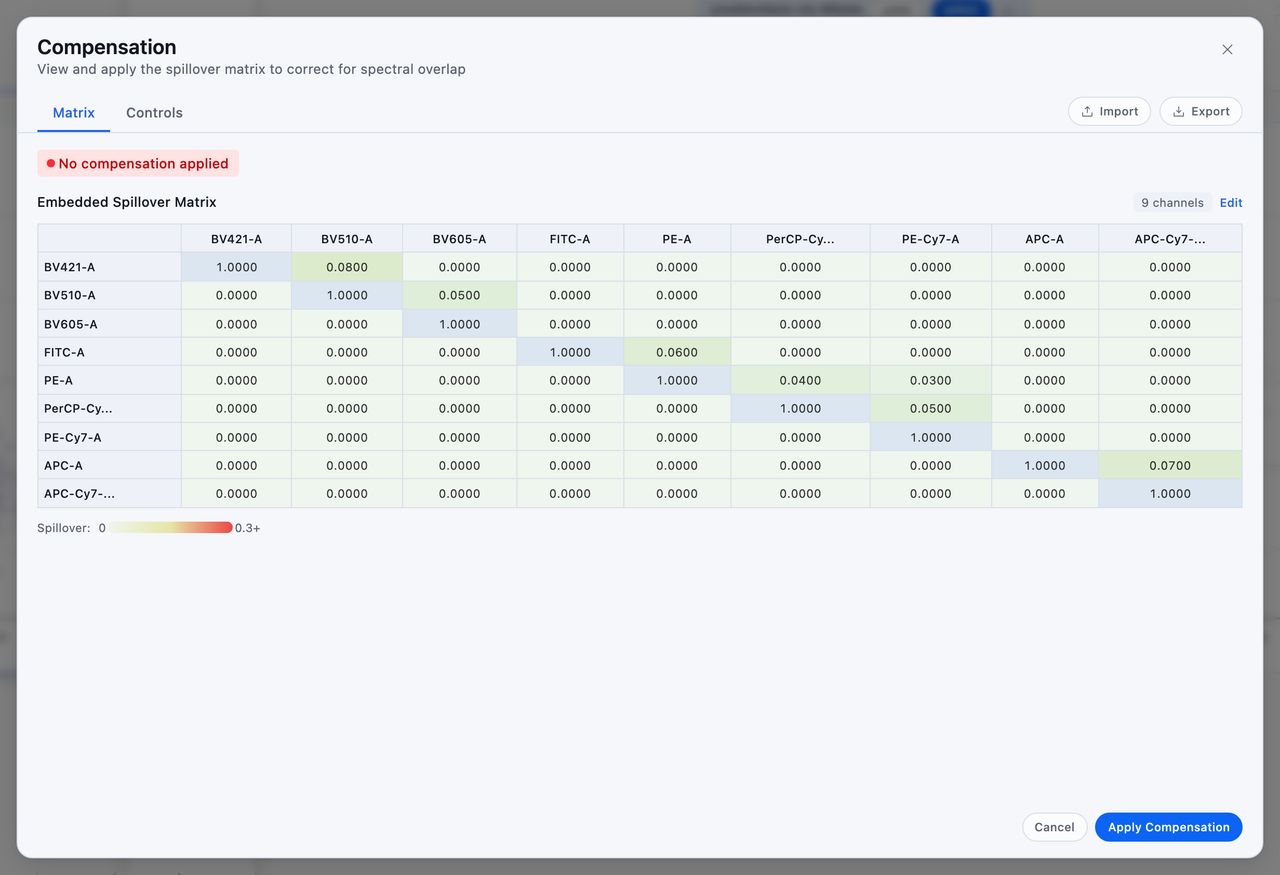Click the No compensation applied status badge
1280x875 pixels.
click(138, 163)
